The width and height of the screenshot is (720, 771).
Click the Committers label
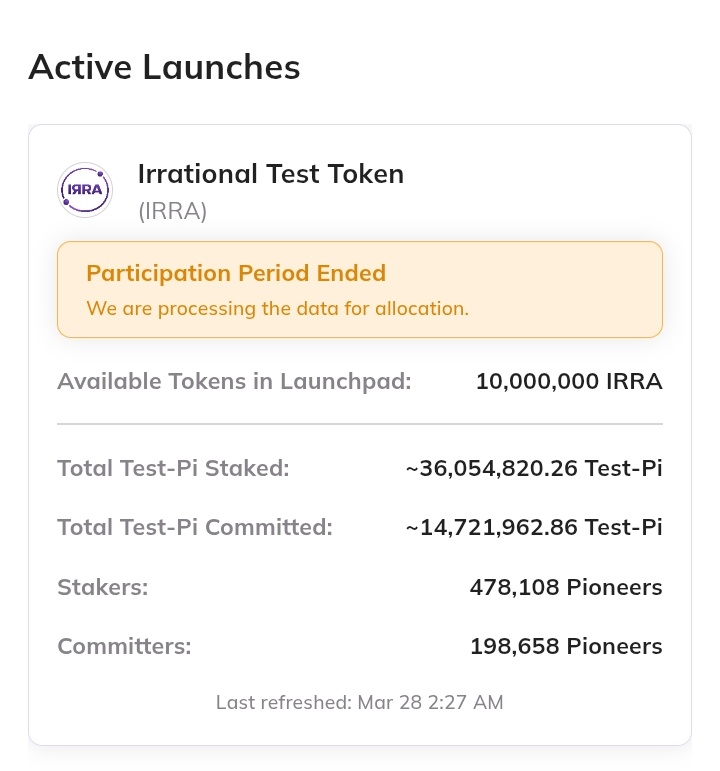pyautogui.click(x=124, y=647)
